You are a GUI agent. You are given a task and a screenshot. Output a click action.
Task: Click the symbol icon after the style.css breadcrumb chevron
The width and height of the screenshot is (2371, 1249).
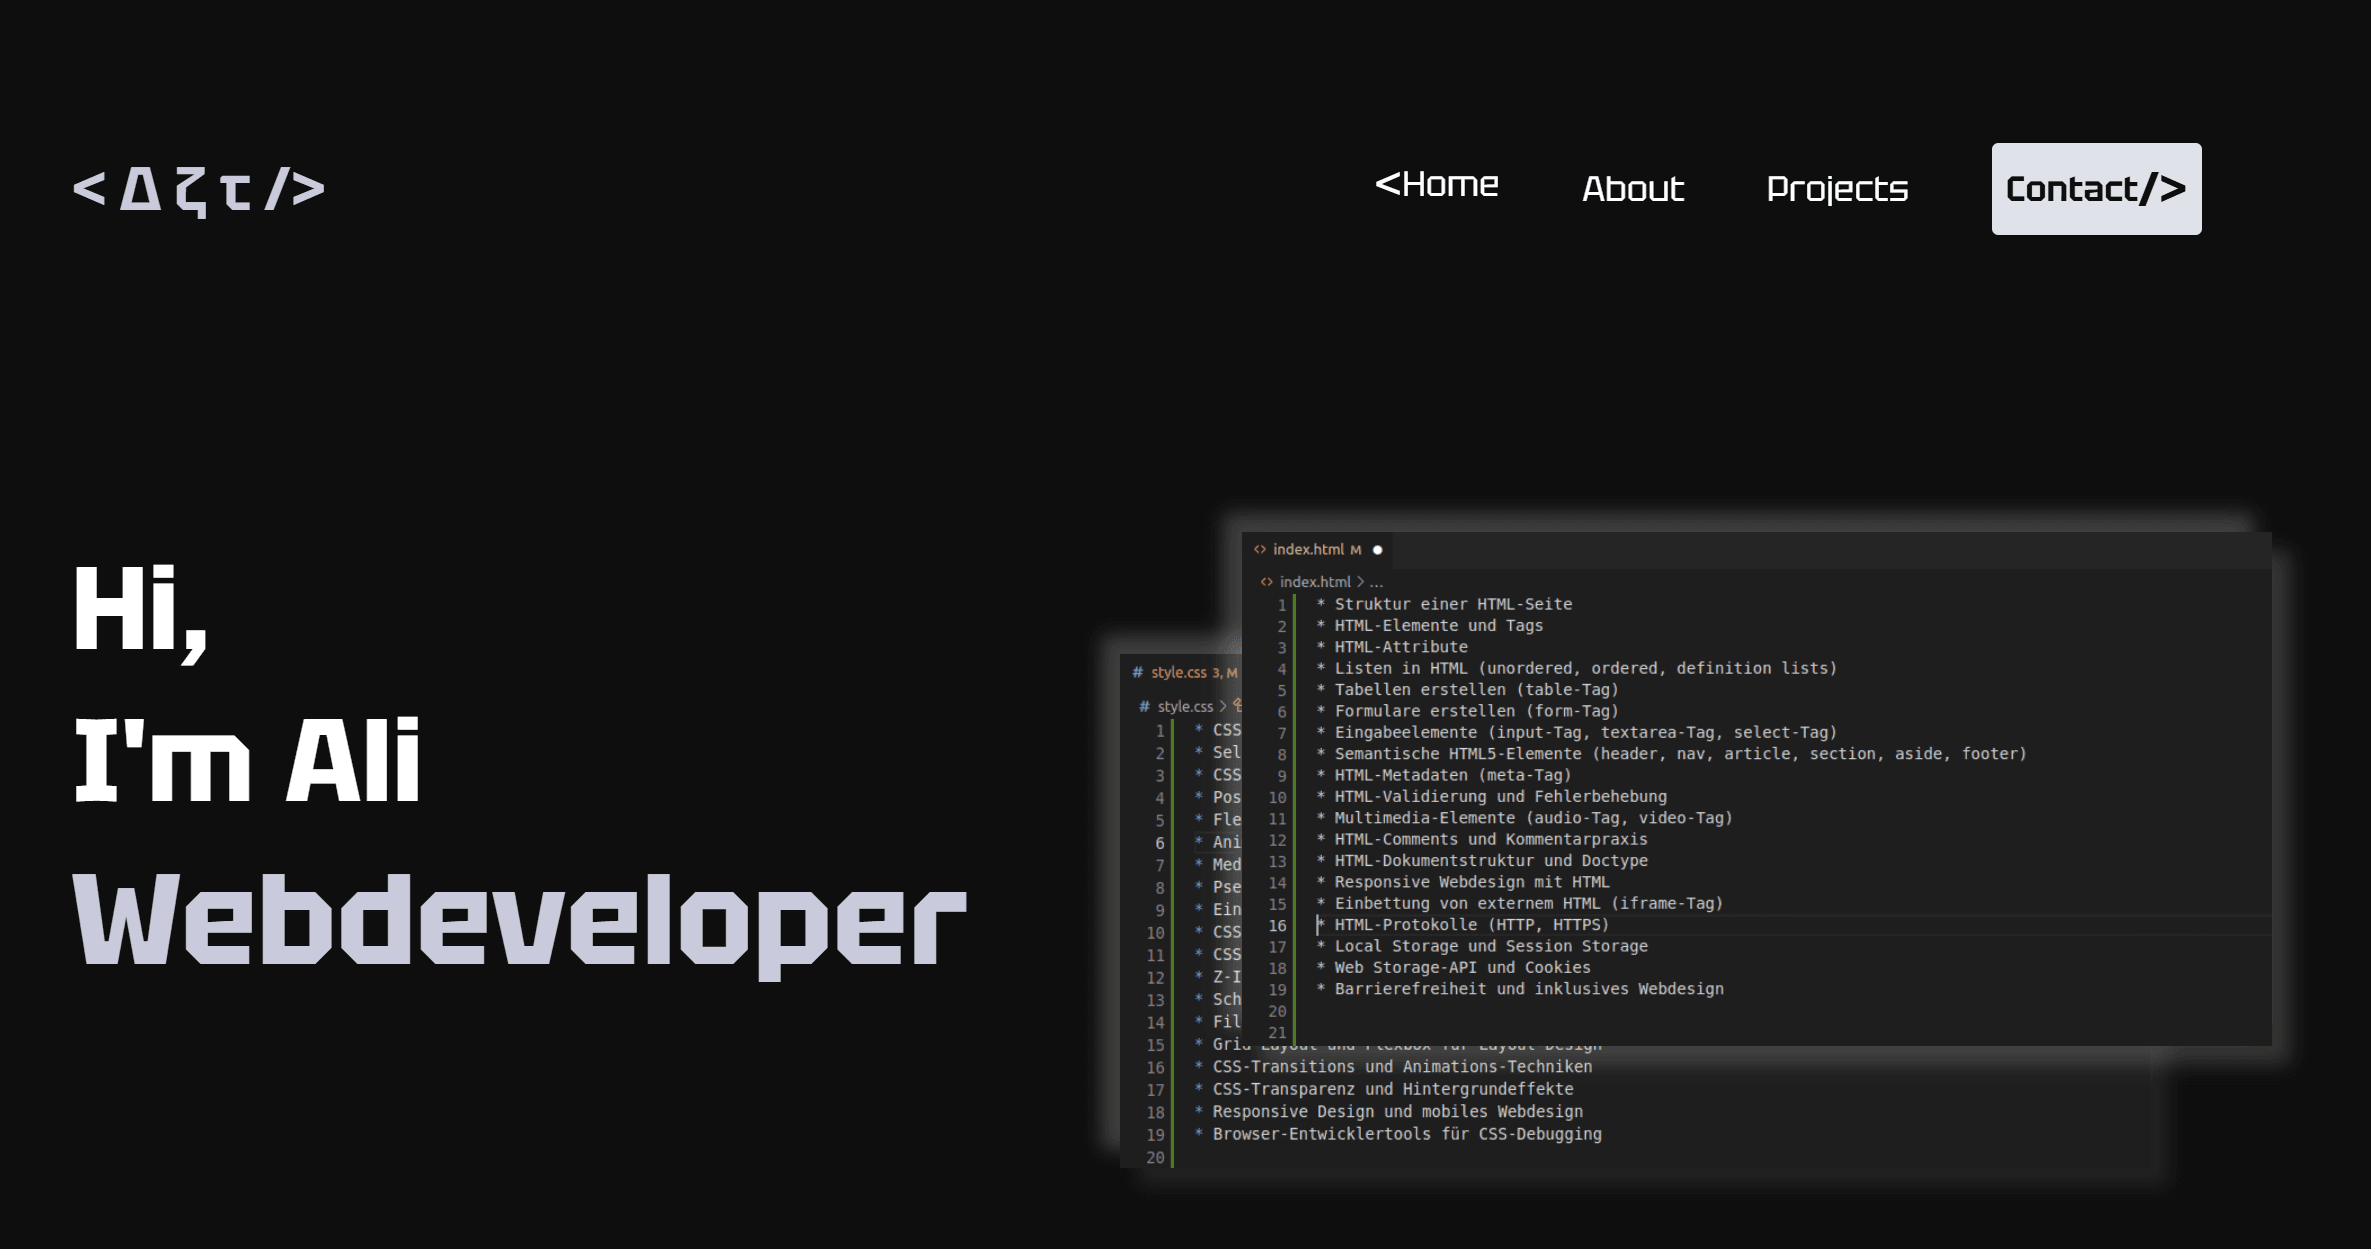(1240, 706)
